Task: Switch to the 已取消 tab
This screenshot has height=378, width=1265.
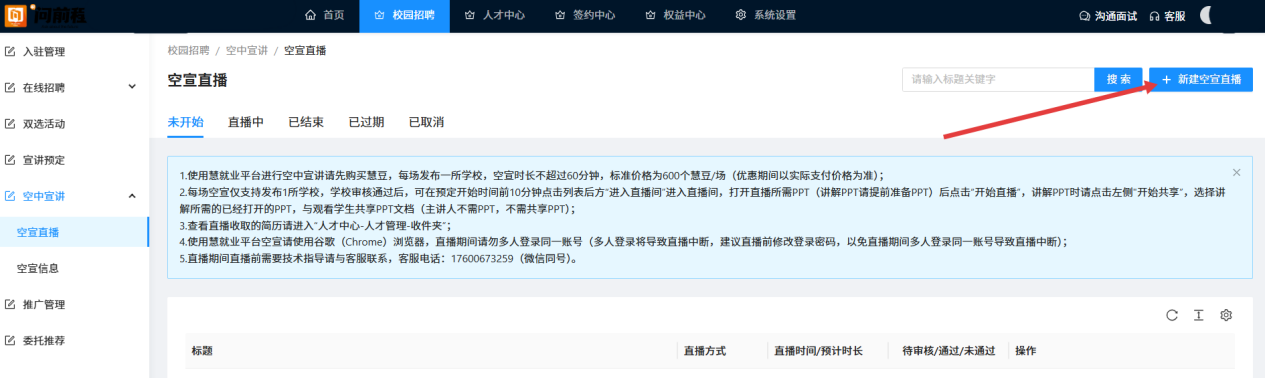Action: [426, 122]
